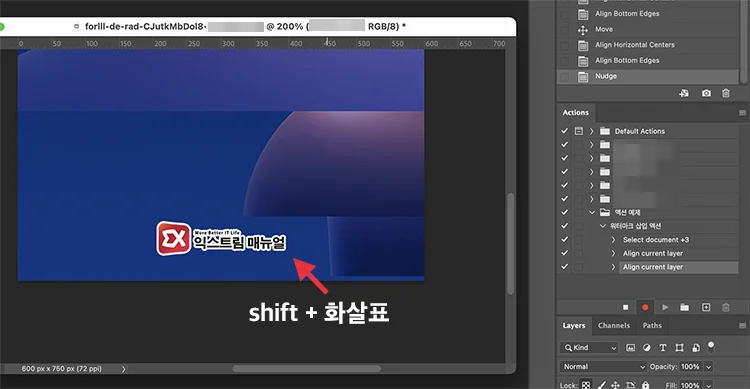Select the Layers tab
750x389 pixels.
574,326
